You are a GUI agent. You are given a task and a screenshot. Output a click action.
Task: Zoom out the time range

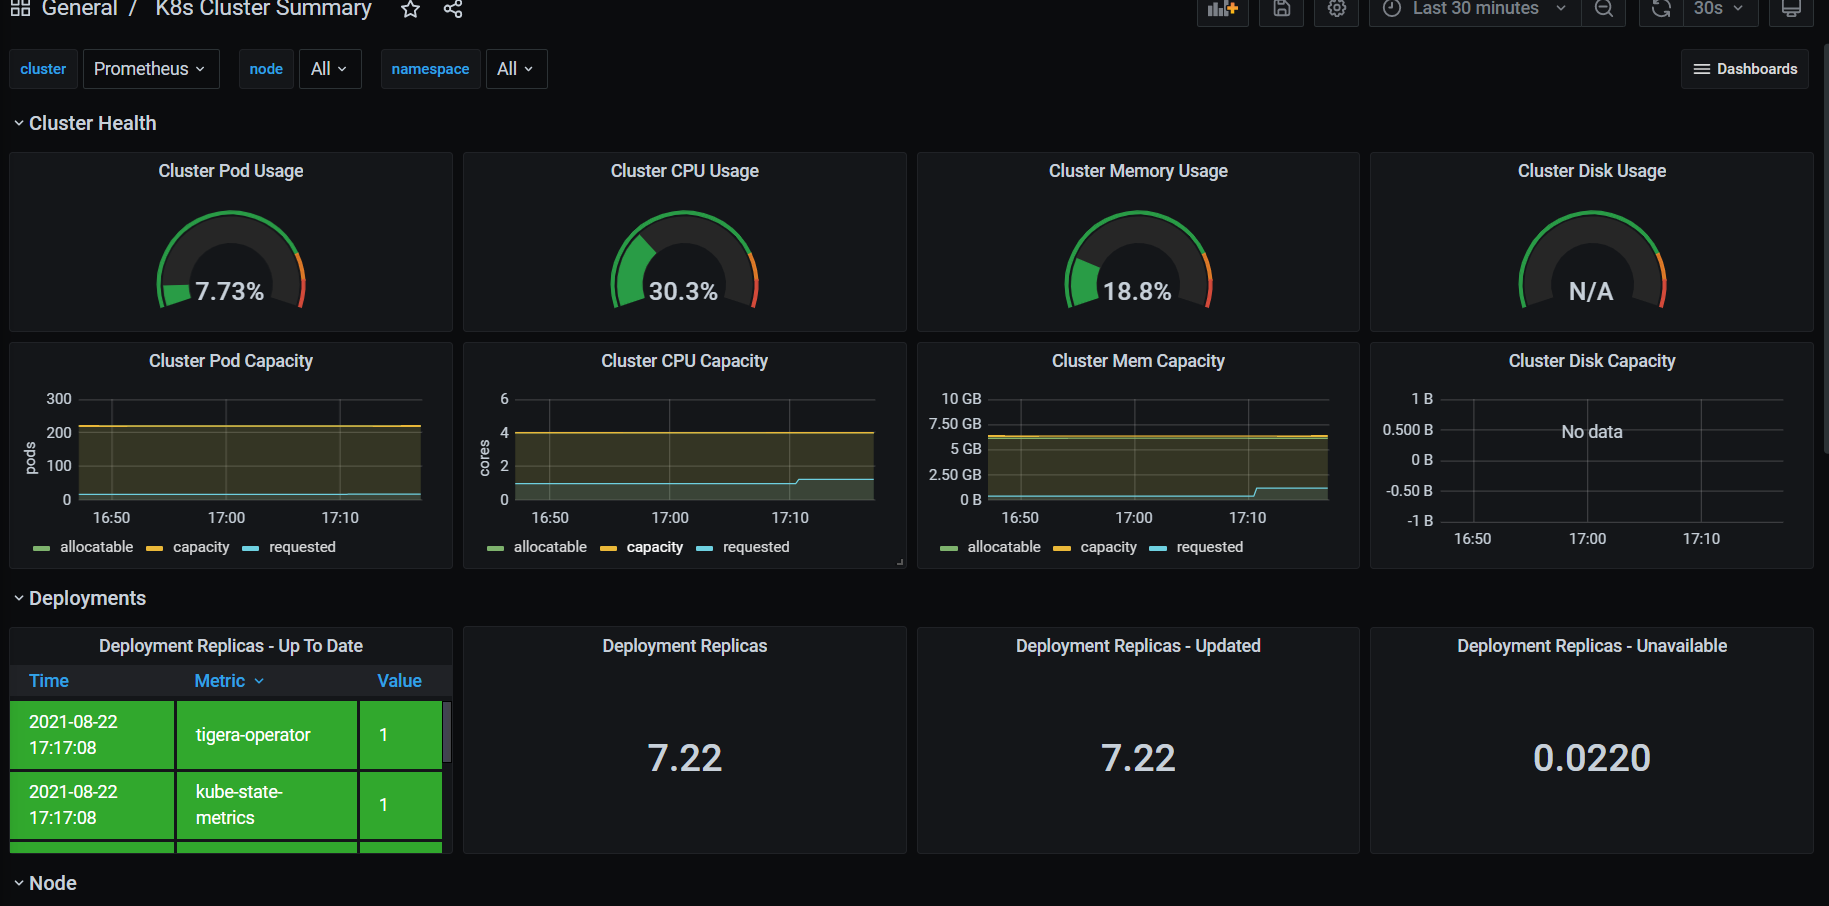click(x=1604, y=9)
